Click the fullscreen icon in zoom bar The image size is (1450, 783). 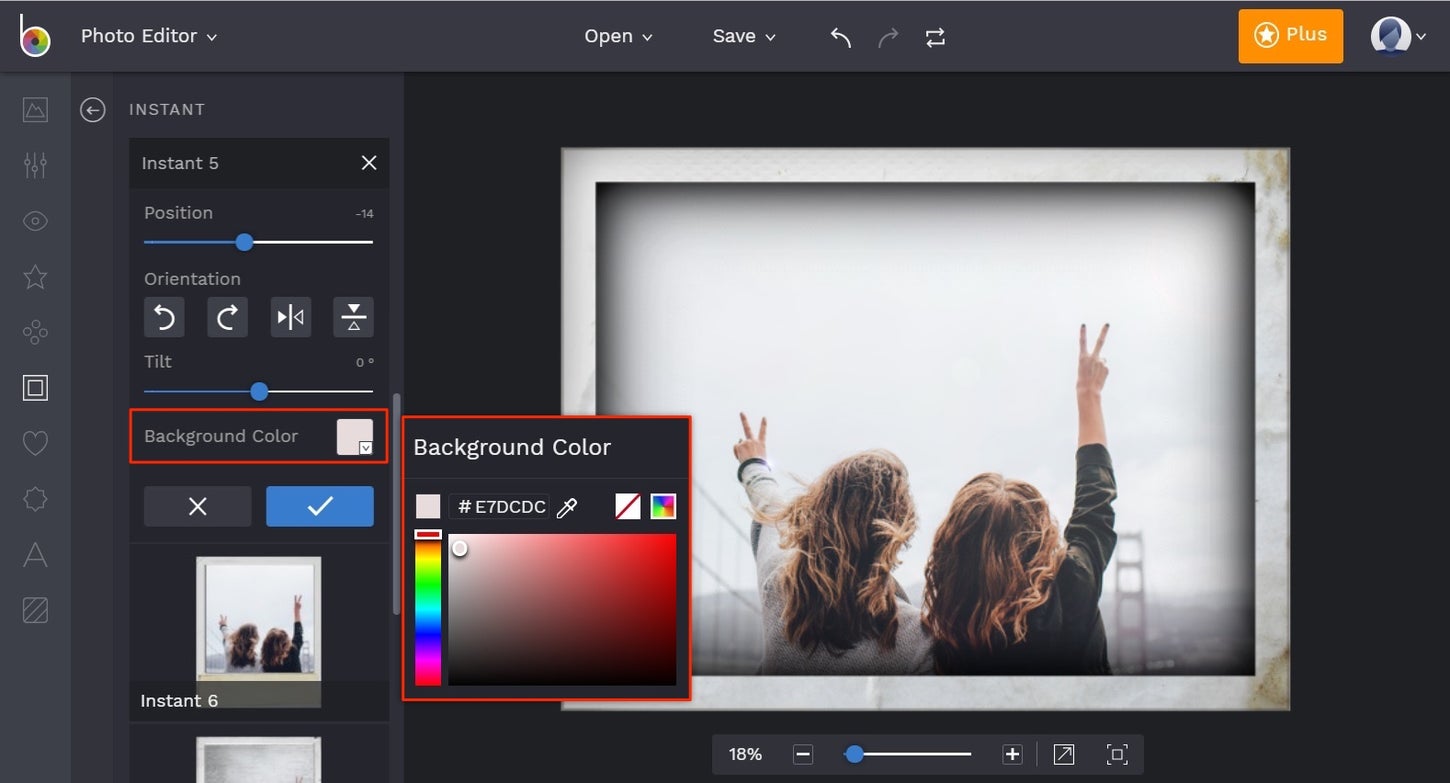point(1117,754)
